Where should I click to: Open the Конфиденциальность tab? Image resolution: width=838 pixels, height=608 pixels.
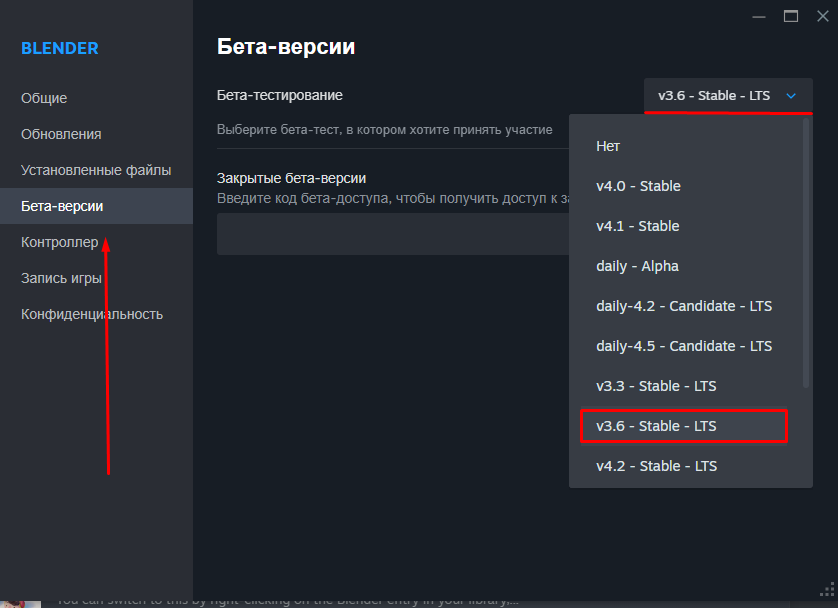[x=92, y=314]
